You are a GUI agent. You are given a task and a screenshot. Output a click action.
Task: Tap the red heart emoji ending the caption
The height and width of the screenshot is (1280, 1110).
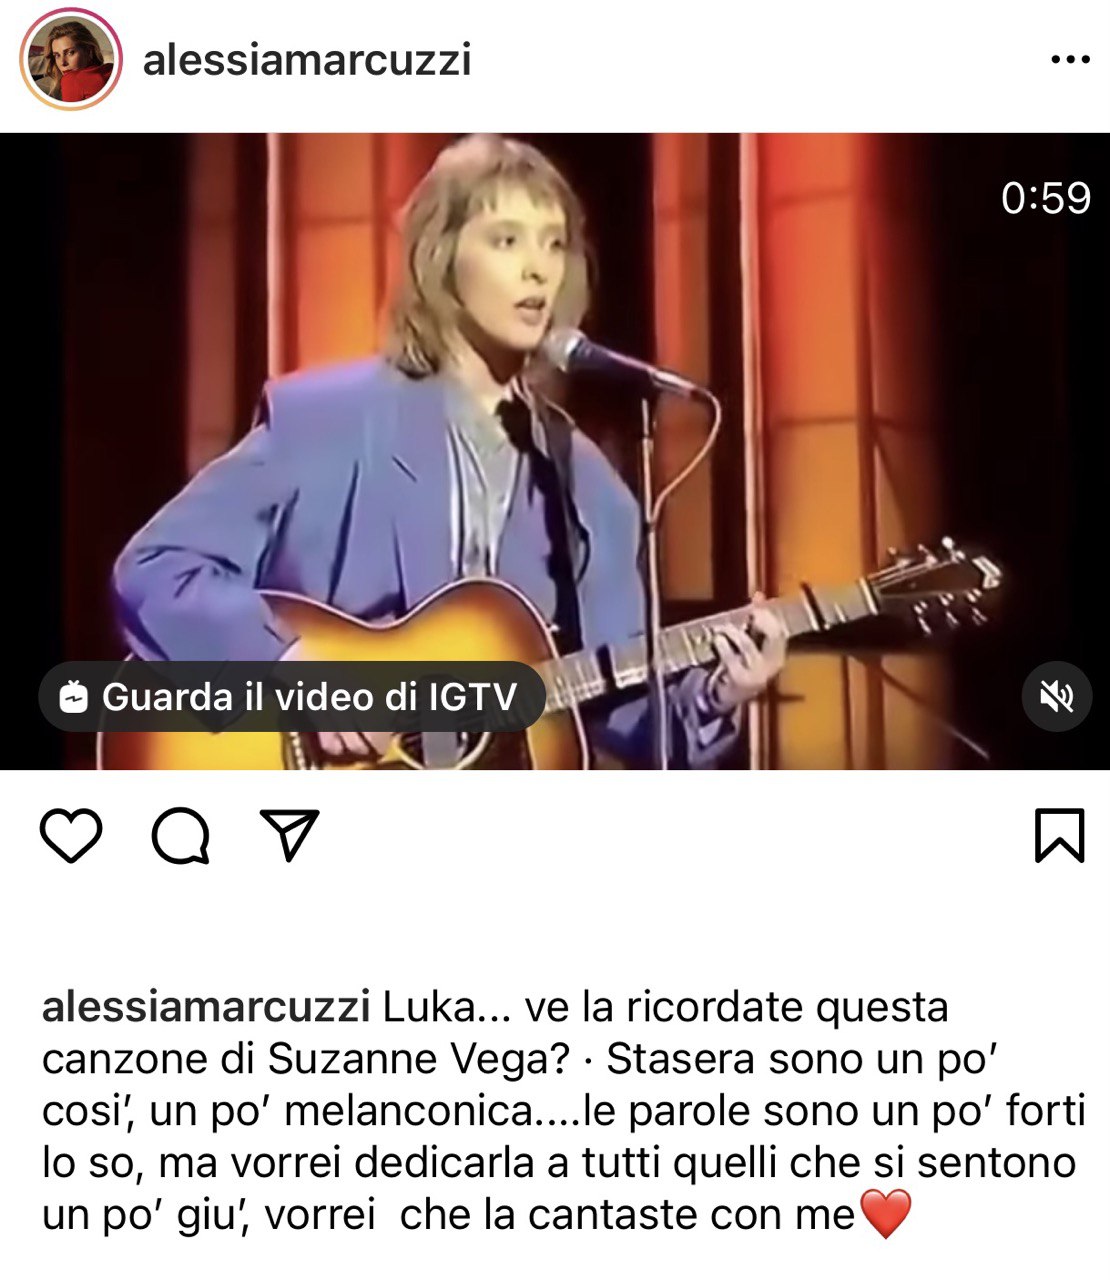click(x=886, y=1215)
